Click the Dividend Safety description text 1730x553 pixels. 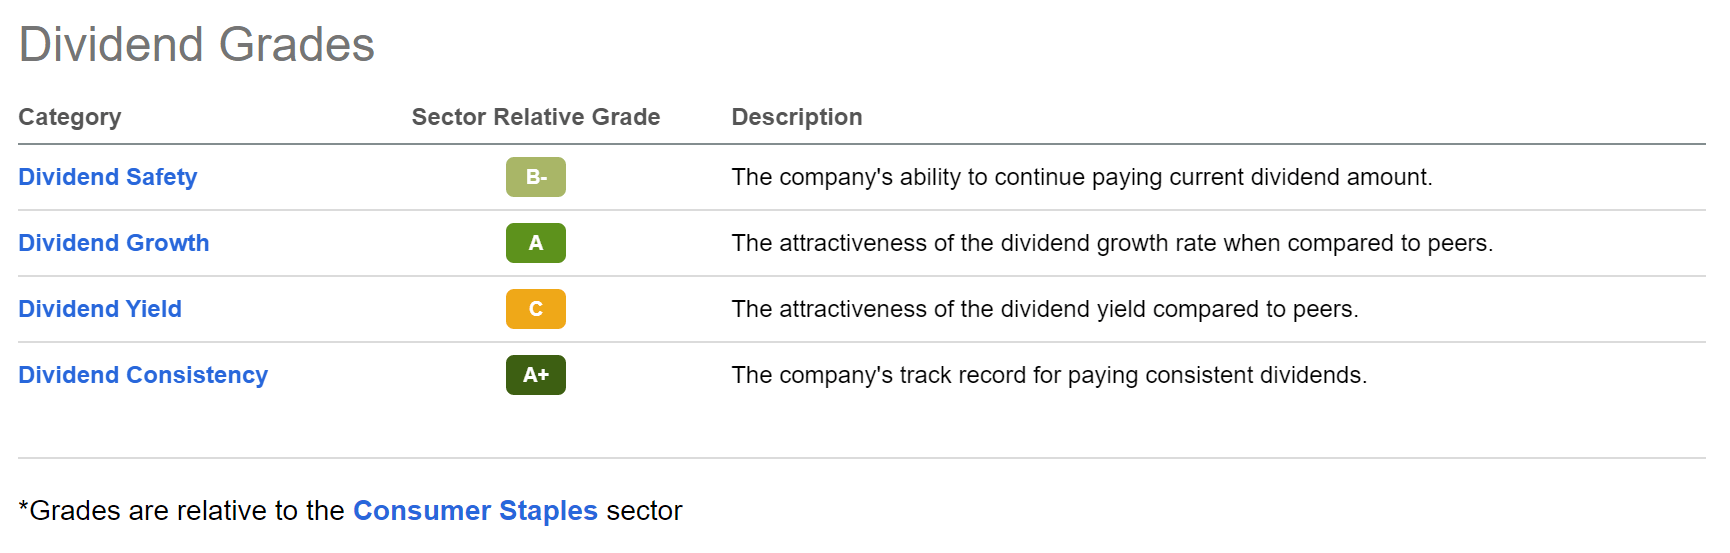click(1081, 177)
